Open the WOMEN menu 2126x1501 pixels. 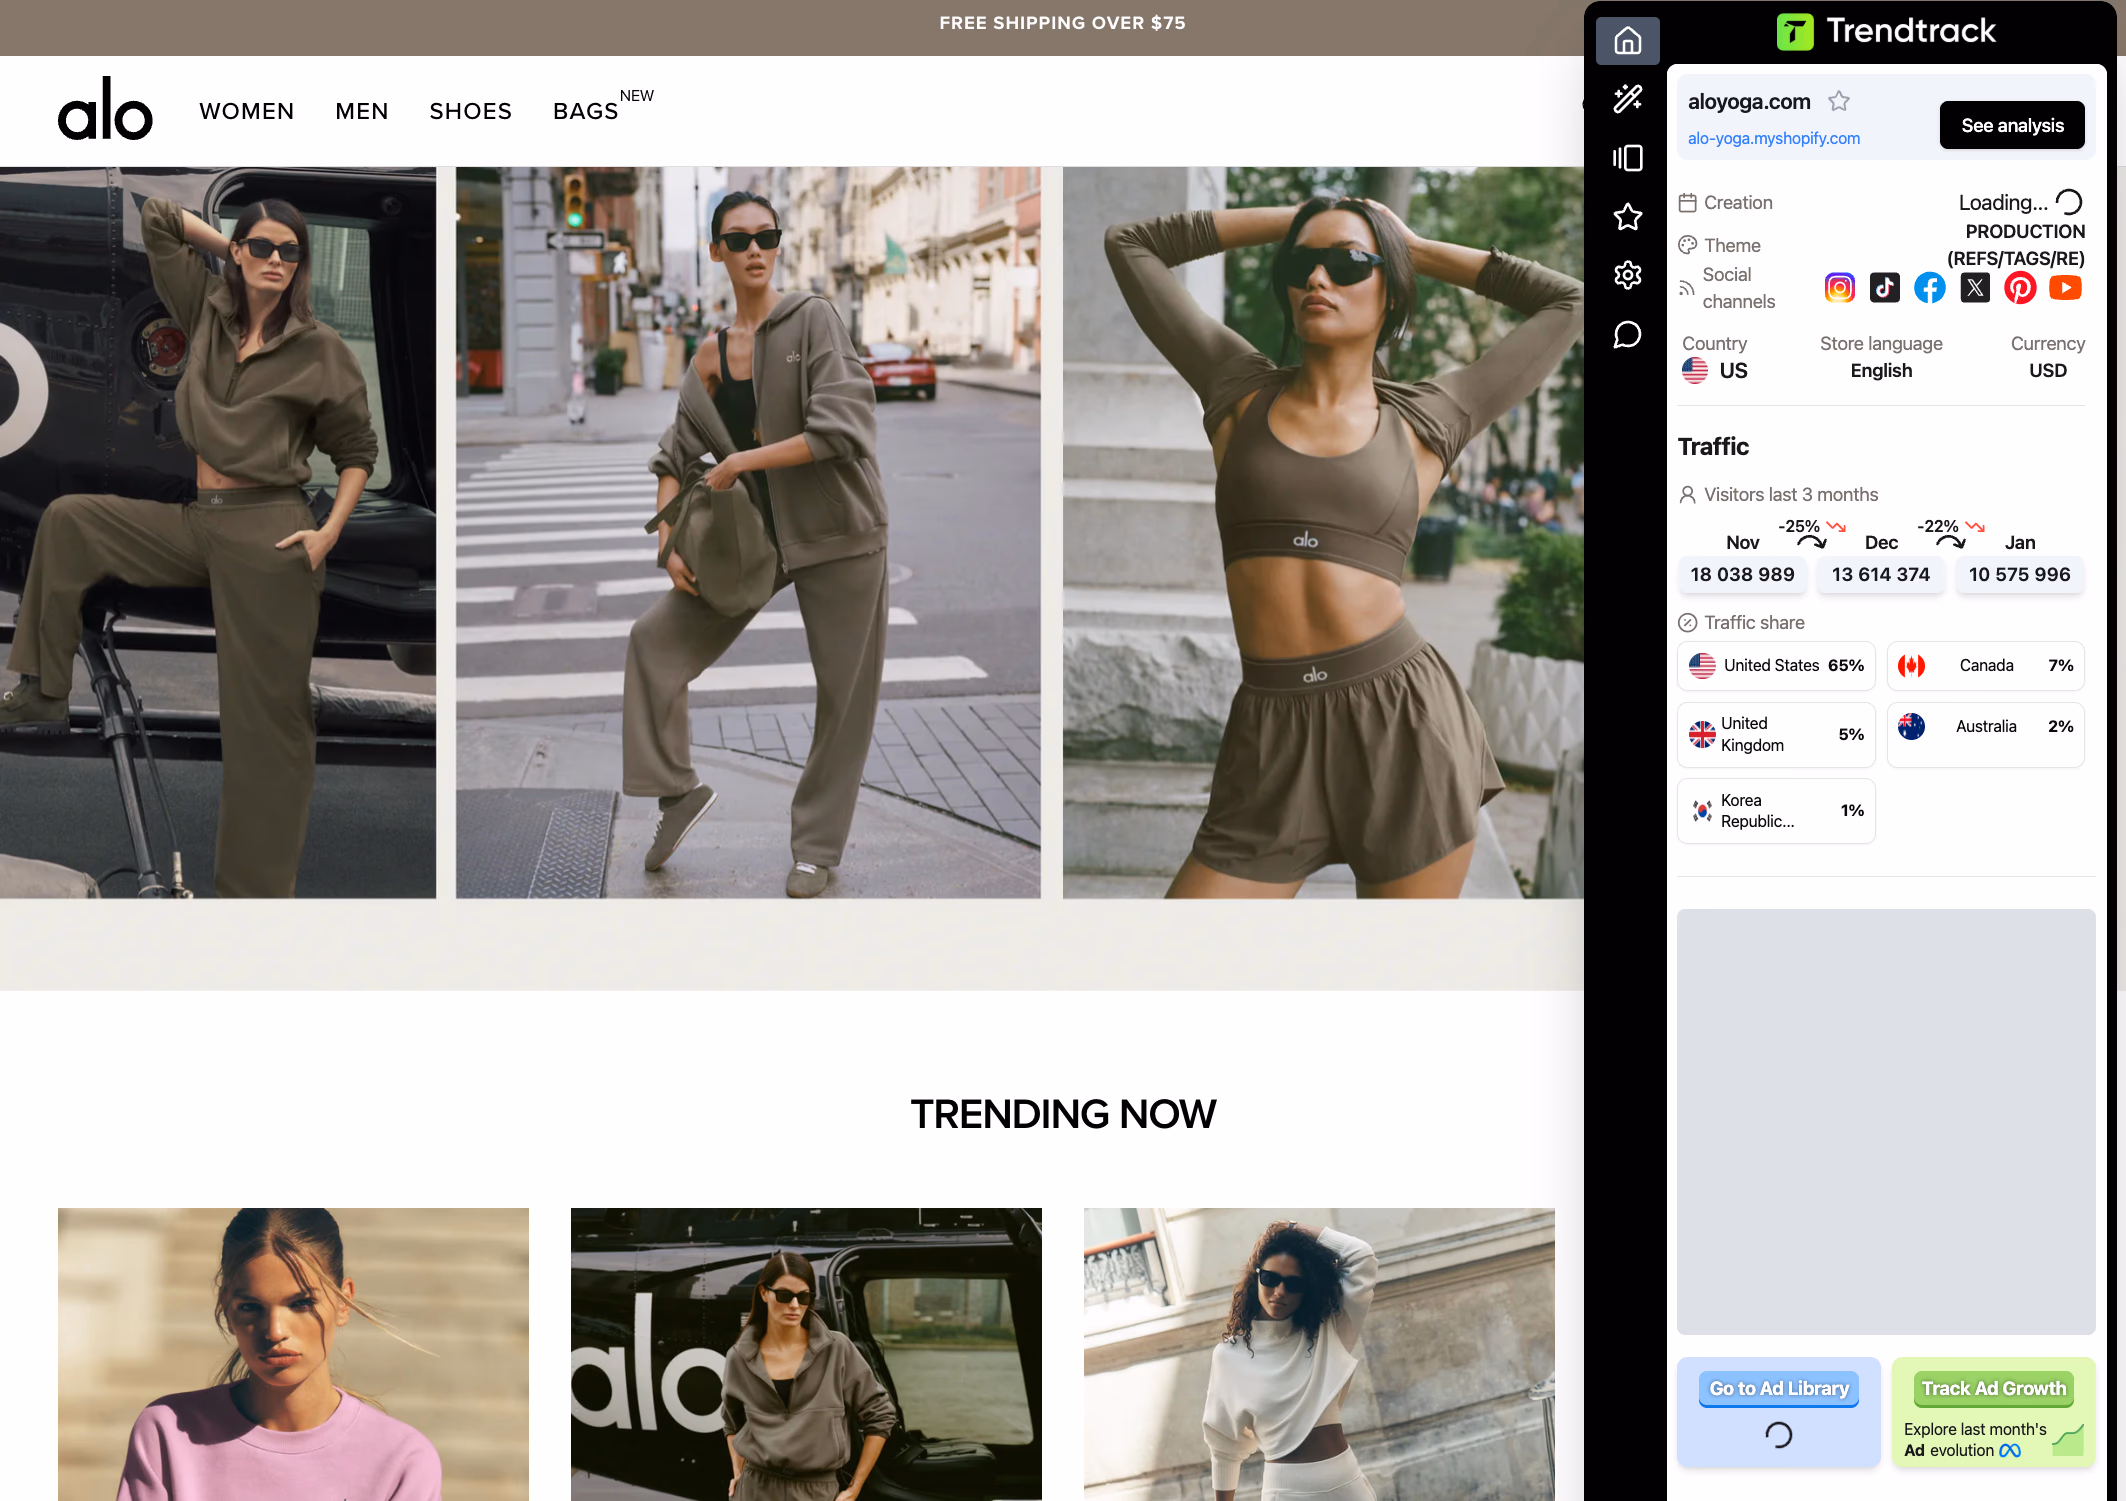247,111
